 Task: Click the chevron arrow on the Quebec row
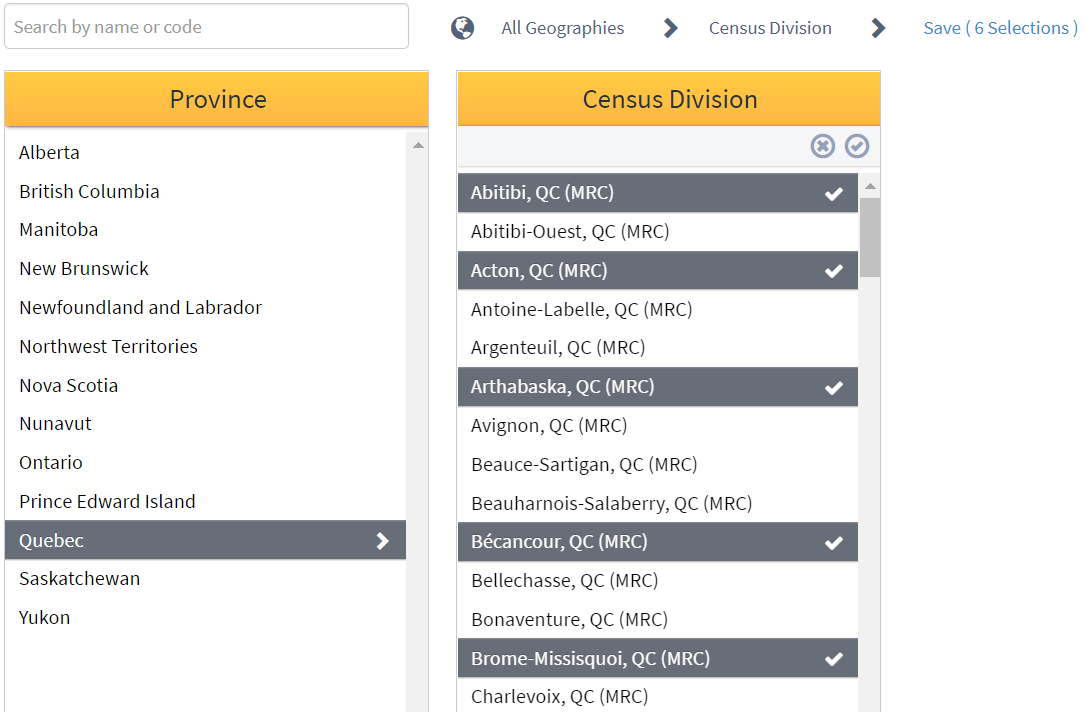coord(382,541)
